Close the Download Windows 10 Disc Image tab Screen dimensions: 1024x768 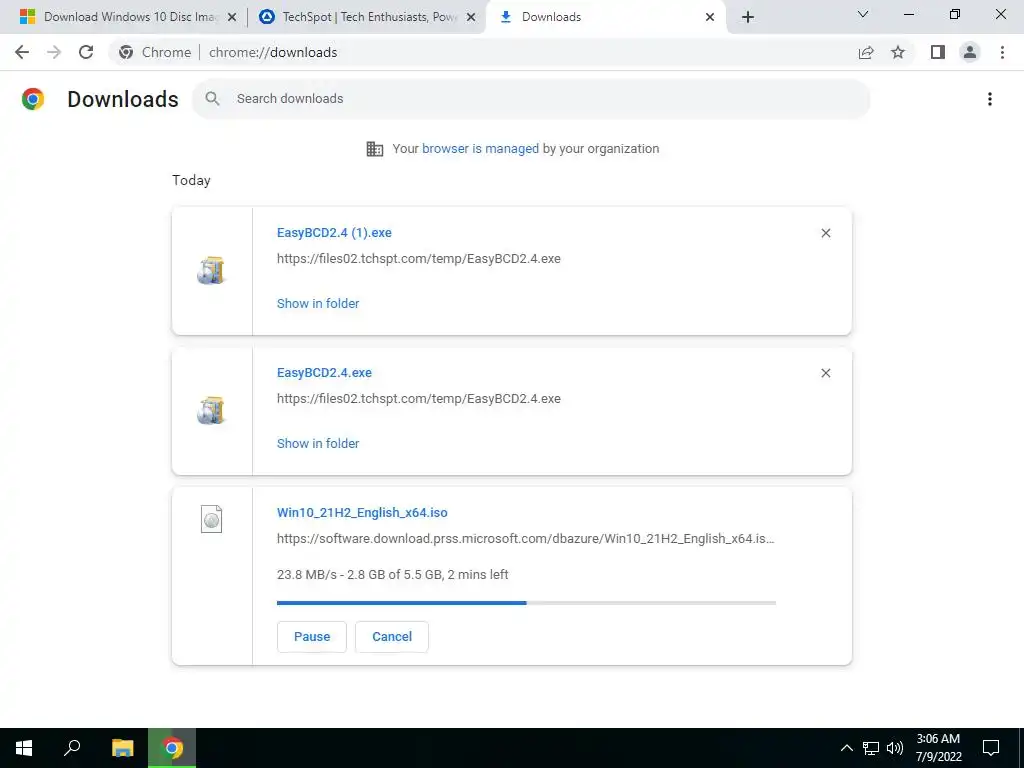click(x=231, y=17)
